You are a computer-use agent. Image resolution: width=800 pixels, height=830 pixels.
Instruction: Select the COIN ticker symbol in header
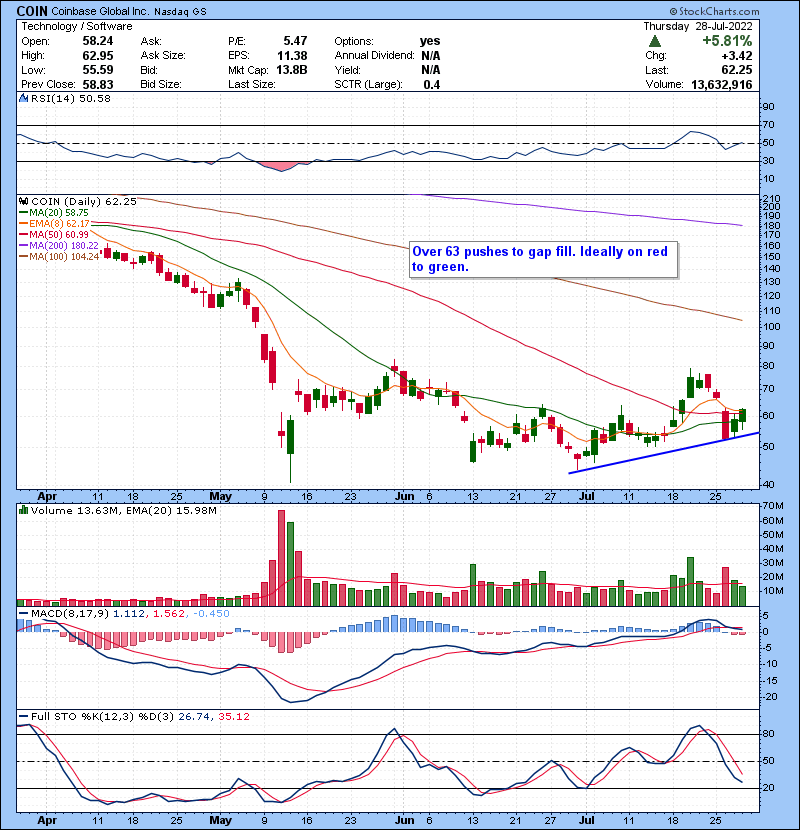tap(32, 11)
